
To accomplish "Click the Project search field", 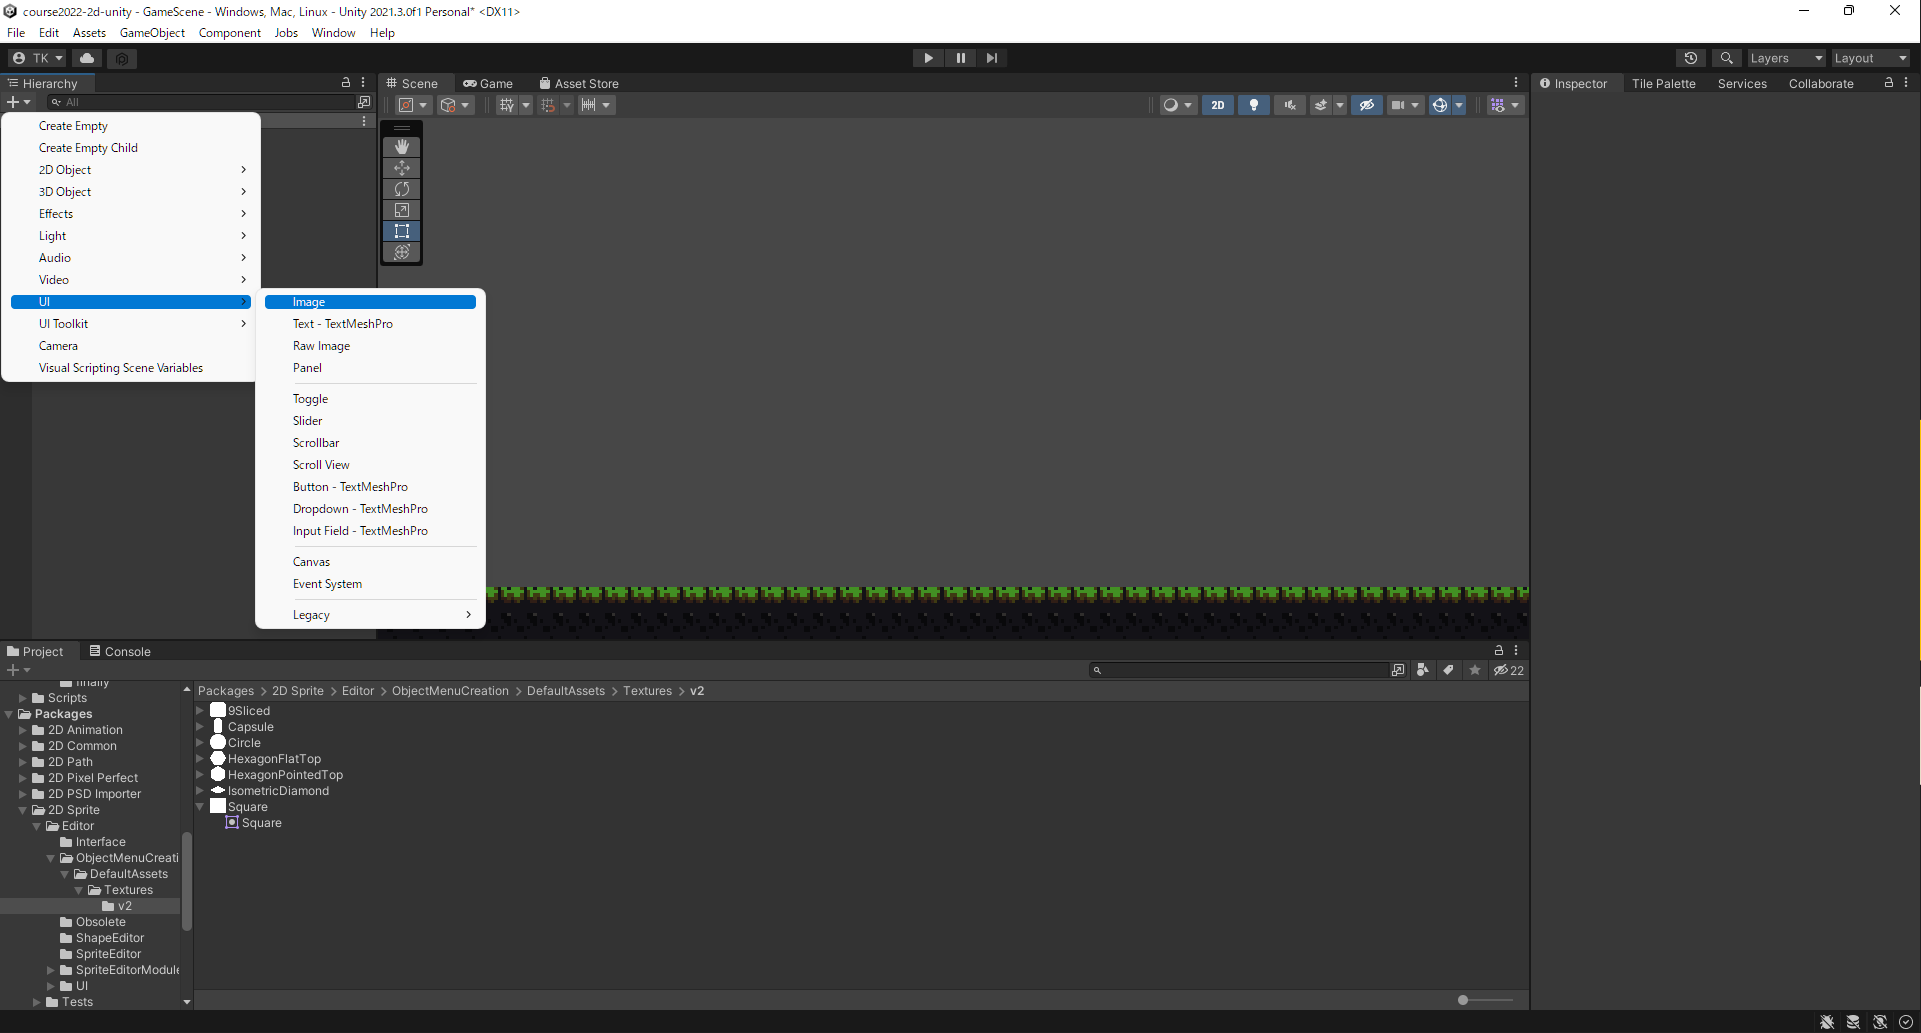I will point(1240,670).
